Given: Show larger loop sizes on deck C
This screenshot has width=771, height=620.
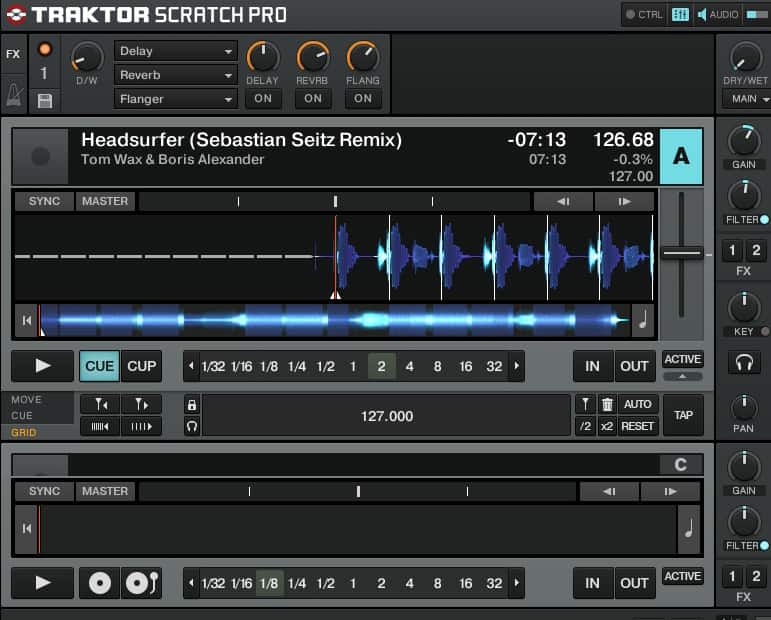Looking at the screenshot, I should (x=516, y=583).
